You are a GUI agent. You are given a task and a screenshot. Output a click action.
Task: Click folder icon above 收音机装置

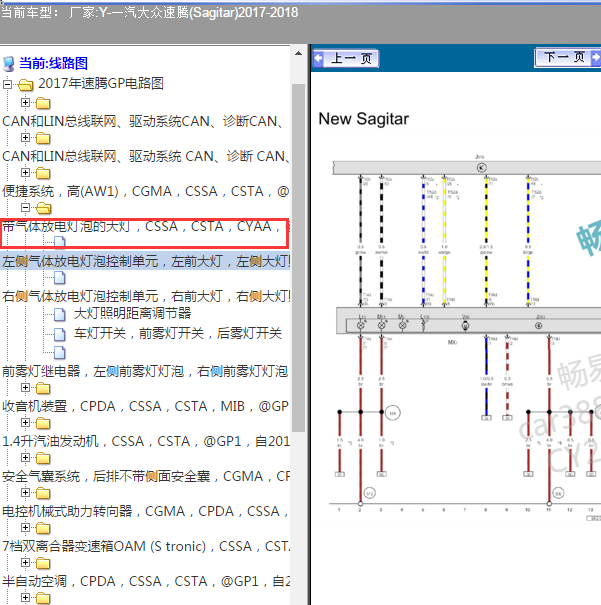(x=43, y=388)
